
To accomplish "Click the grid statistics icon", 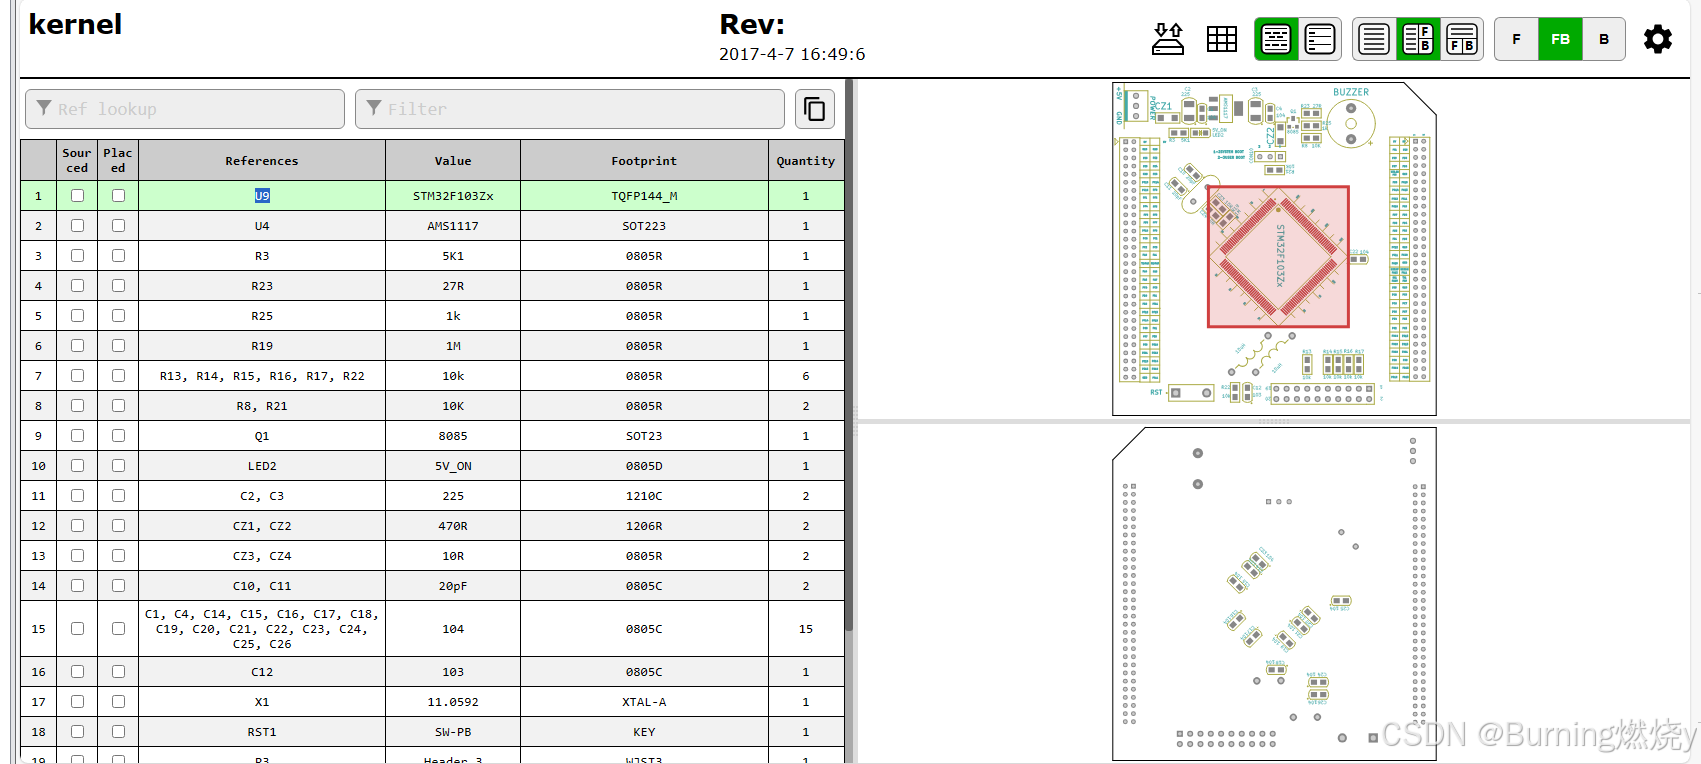I will (x=1221, y=39).
